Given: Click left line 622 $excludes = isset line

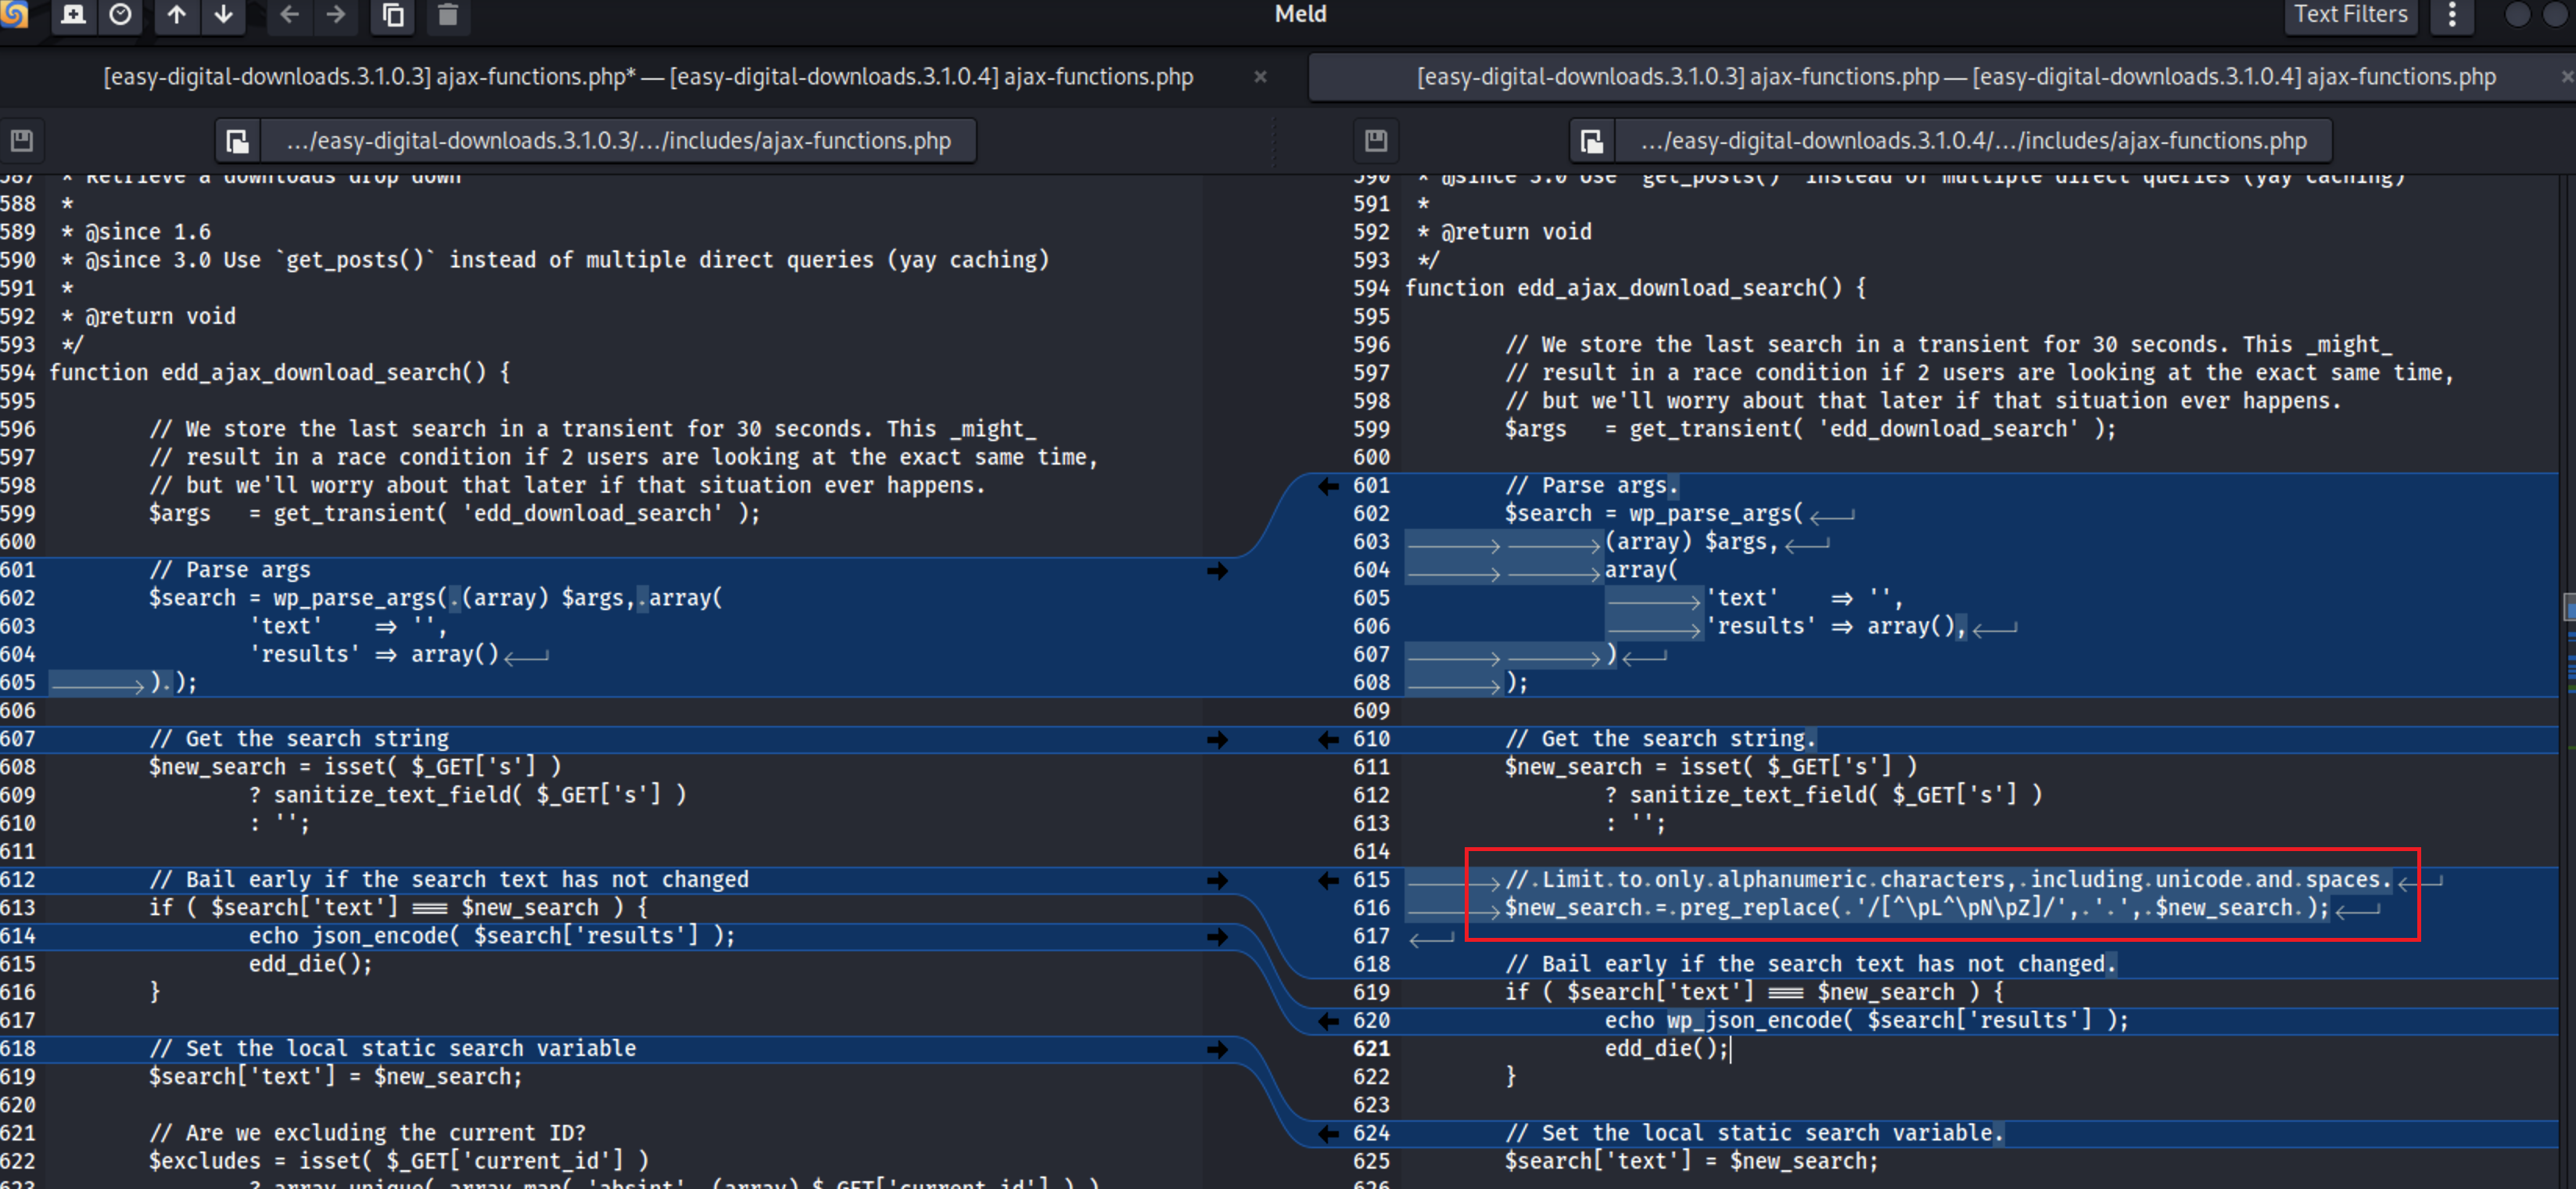Looking at the screenshot, I should 399,1161.
